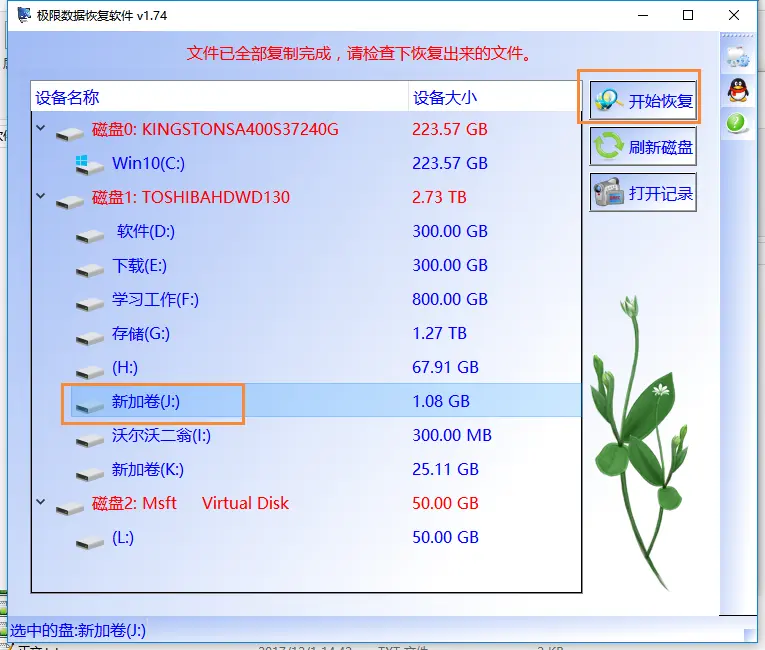Image resolution: width=765 pixels, height=650 pixels.
Task: Collapse the 磁盘0 KINGSTON disk node
Action: (41, 128)
